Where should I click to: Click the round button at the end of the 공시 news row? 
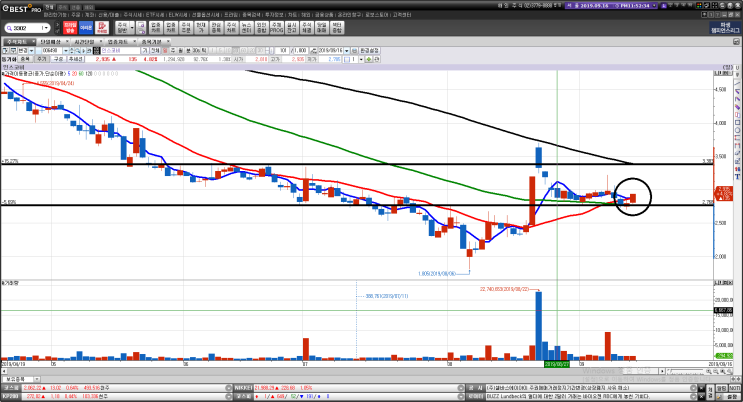(693, 388)
